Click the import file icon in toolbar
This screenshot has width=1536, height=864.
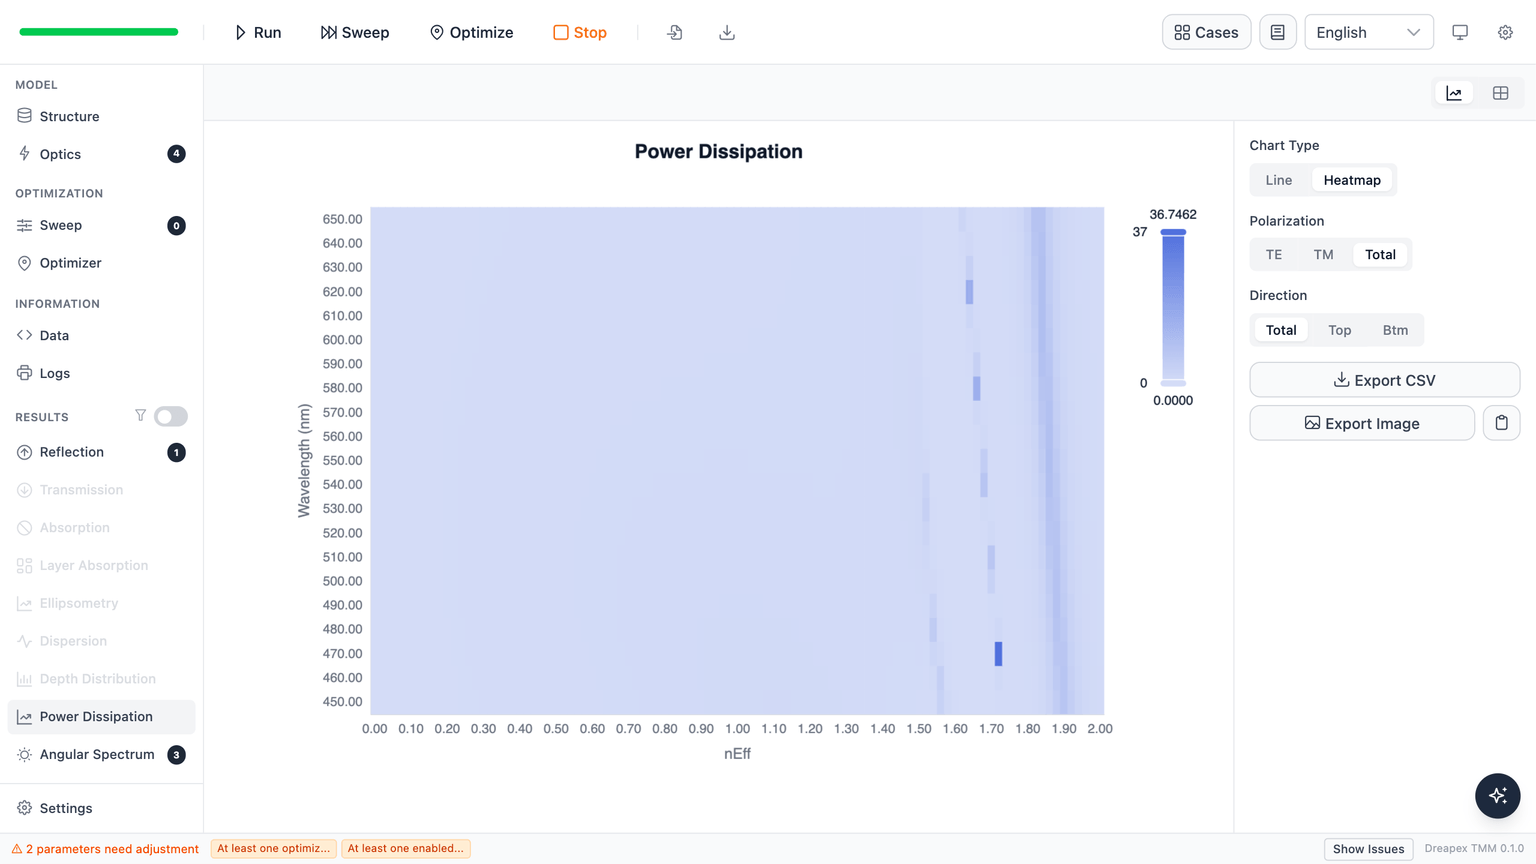[x=675, y=32]
